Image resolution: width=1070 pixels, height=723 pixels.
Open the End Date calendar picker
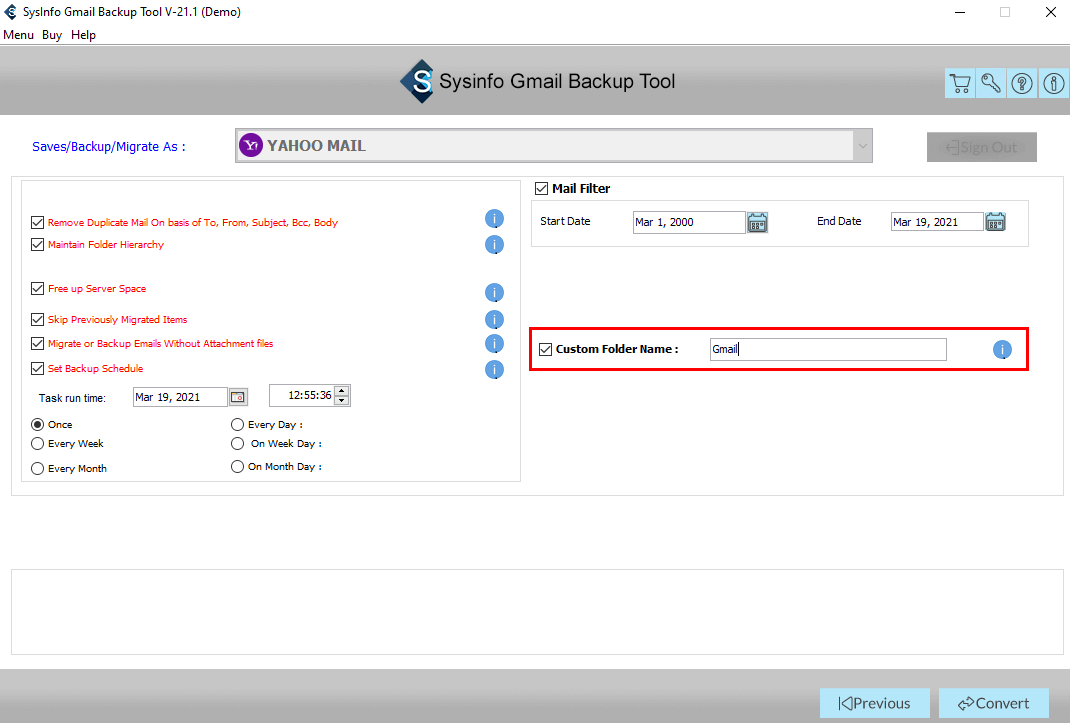pos(996,222)
